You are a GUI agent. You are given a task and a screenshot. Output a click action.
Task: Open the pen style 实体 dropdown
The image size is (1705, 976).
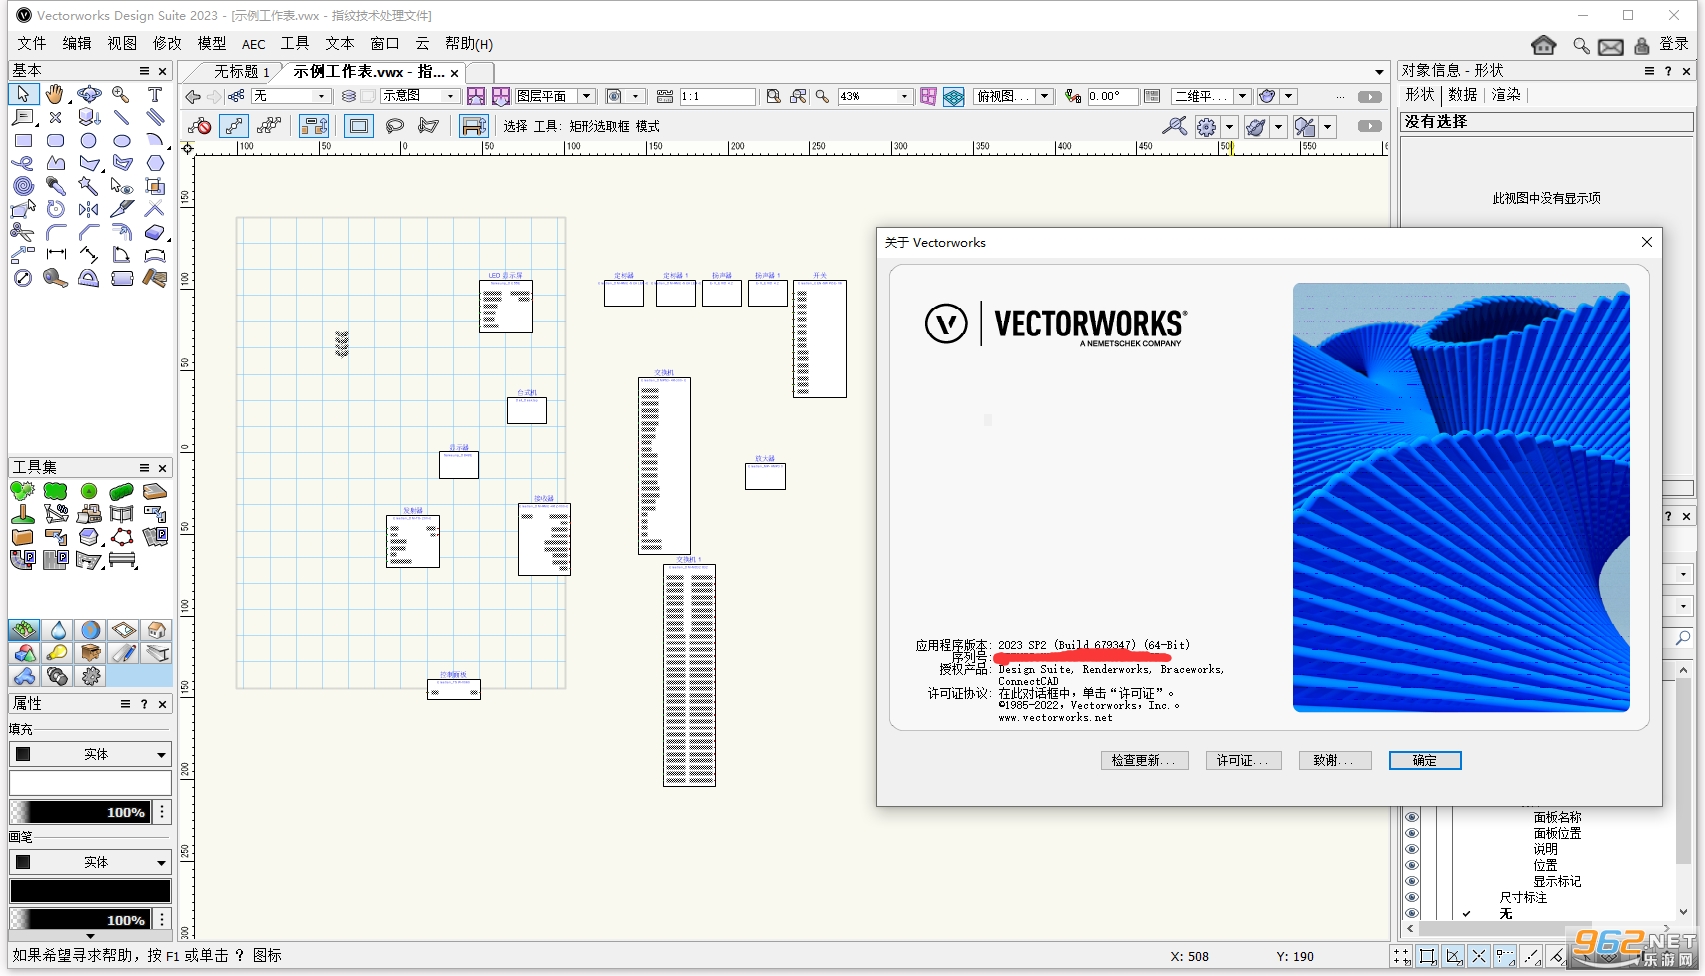pyautogui.click(x=90, y=862)
